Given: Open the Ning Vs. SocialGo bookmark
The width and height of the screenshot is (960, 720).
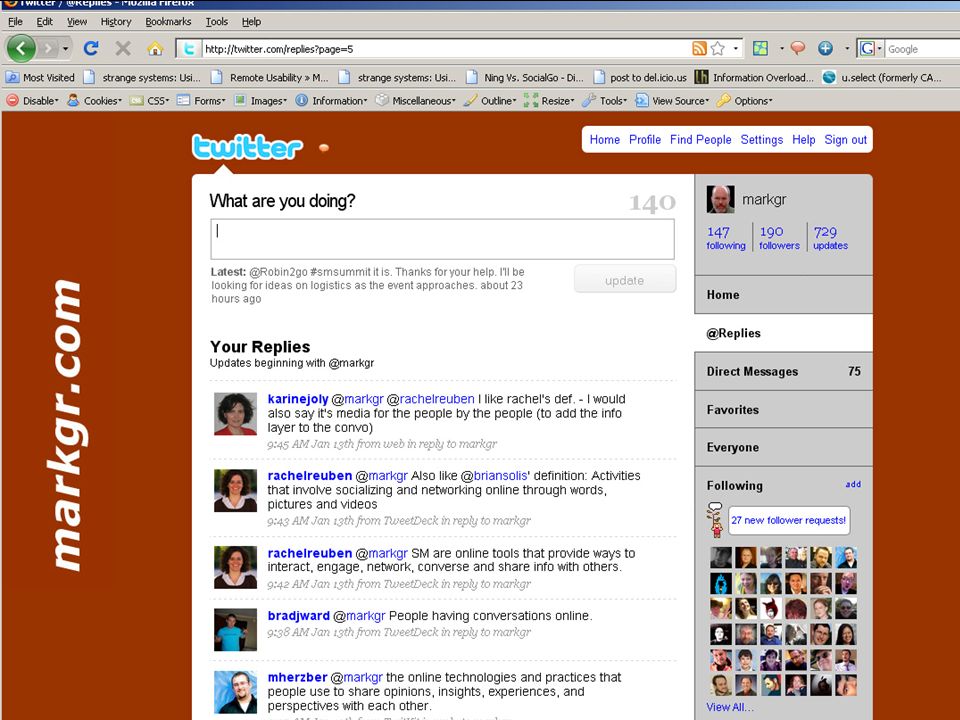Looking at the screenshot, I should click(525, 77).
